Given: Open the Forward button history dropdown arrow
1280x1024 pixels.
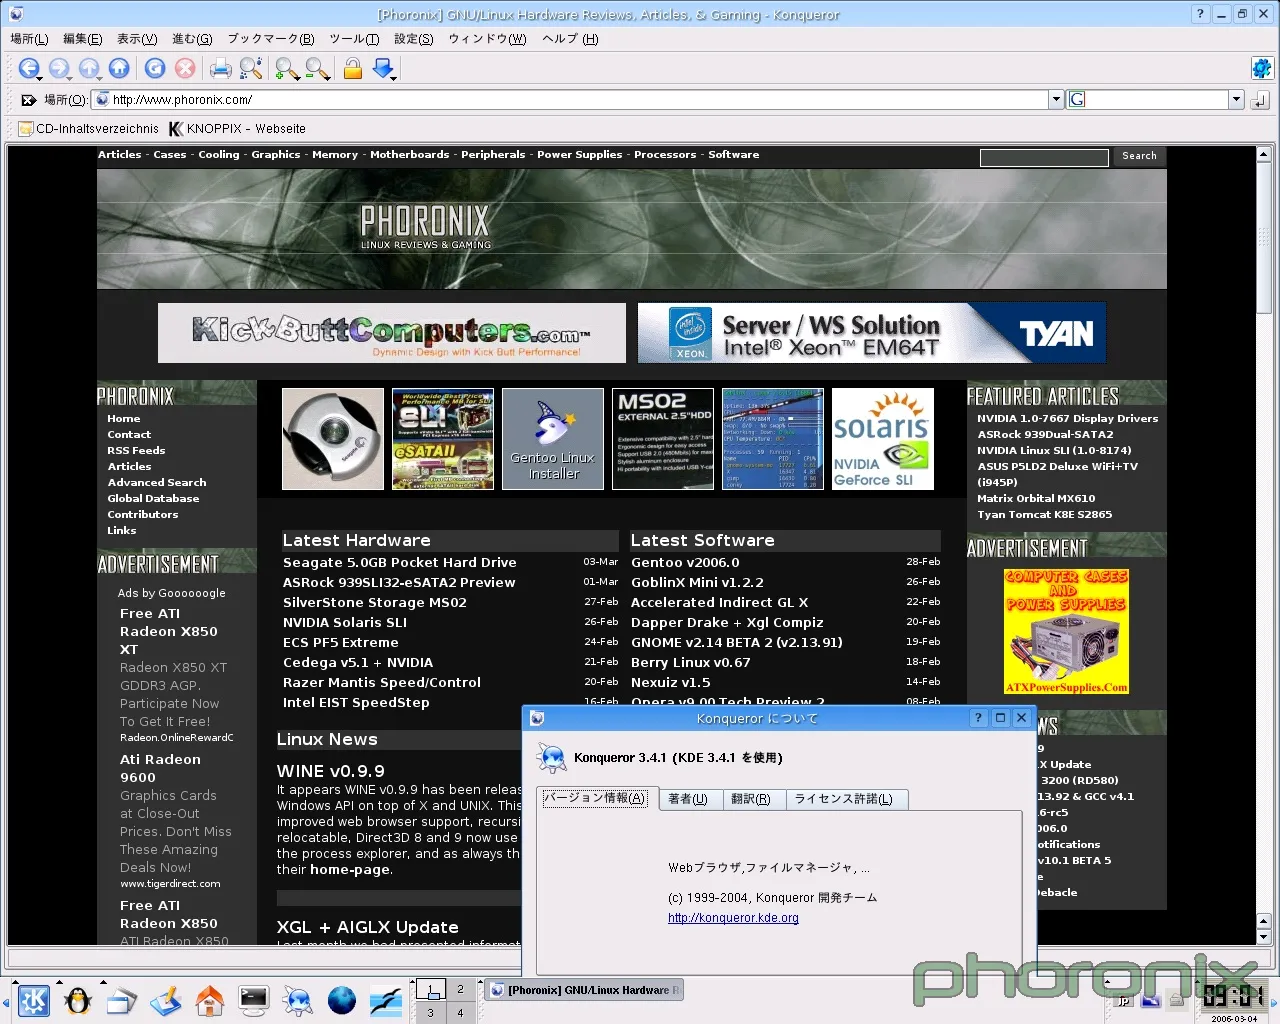Looking at the screenshot, I should click(x=70, y=77).
